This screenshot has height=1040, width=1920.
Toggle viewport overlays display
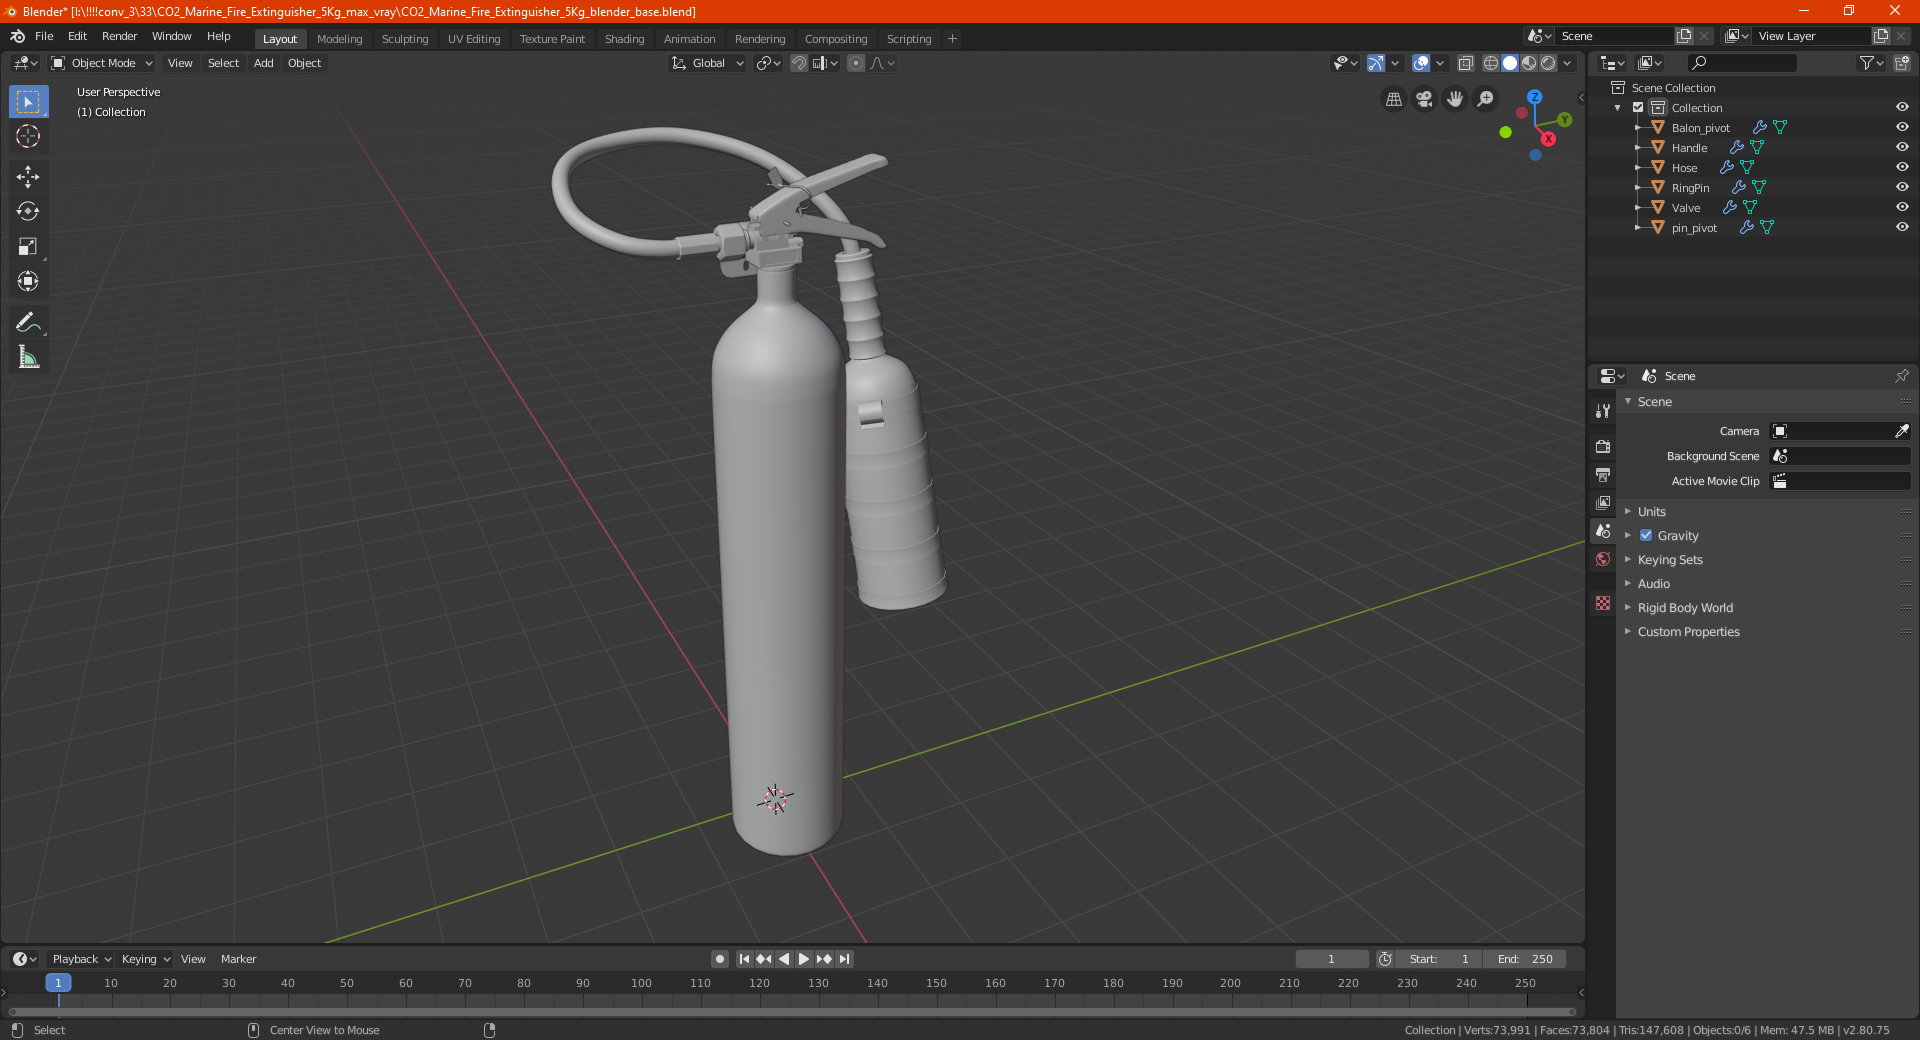point(1421,63)
